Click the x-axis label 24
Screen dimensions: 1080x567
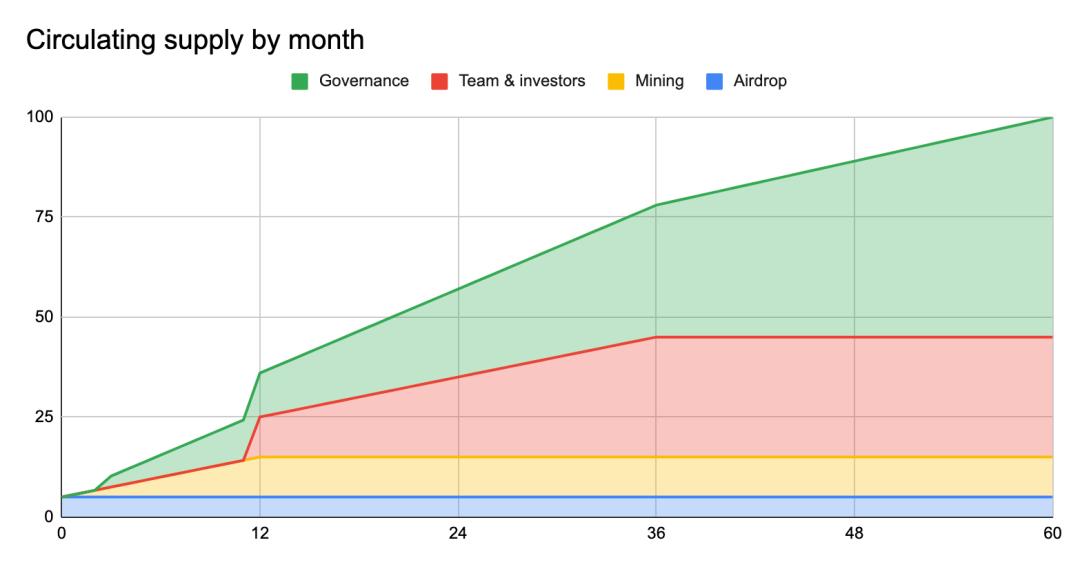pyautogui.click(x=458, y=533)
